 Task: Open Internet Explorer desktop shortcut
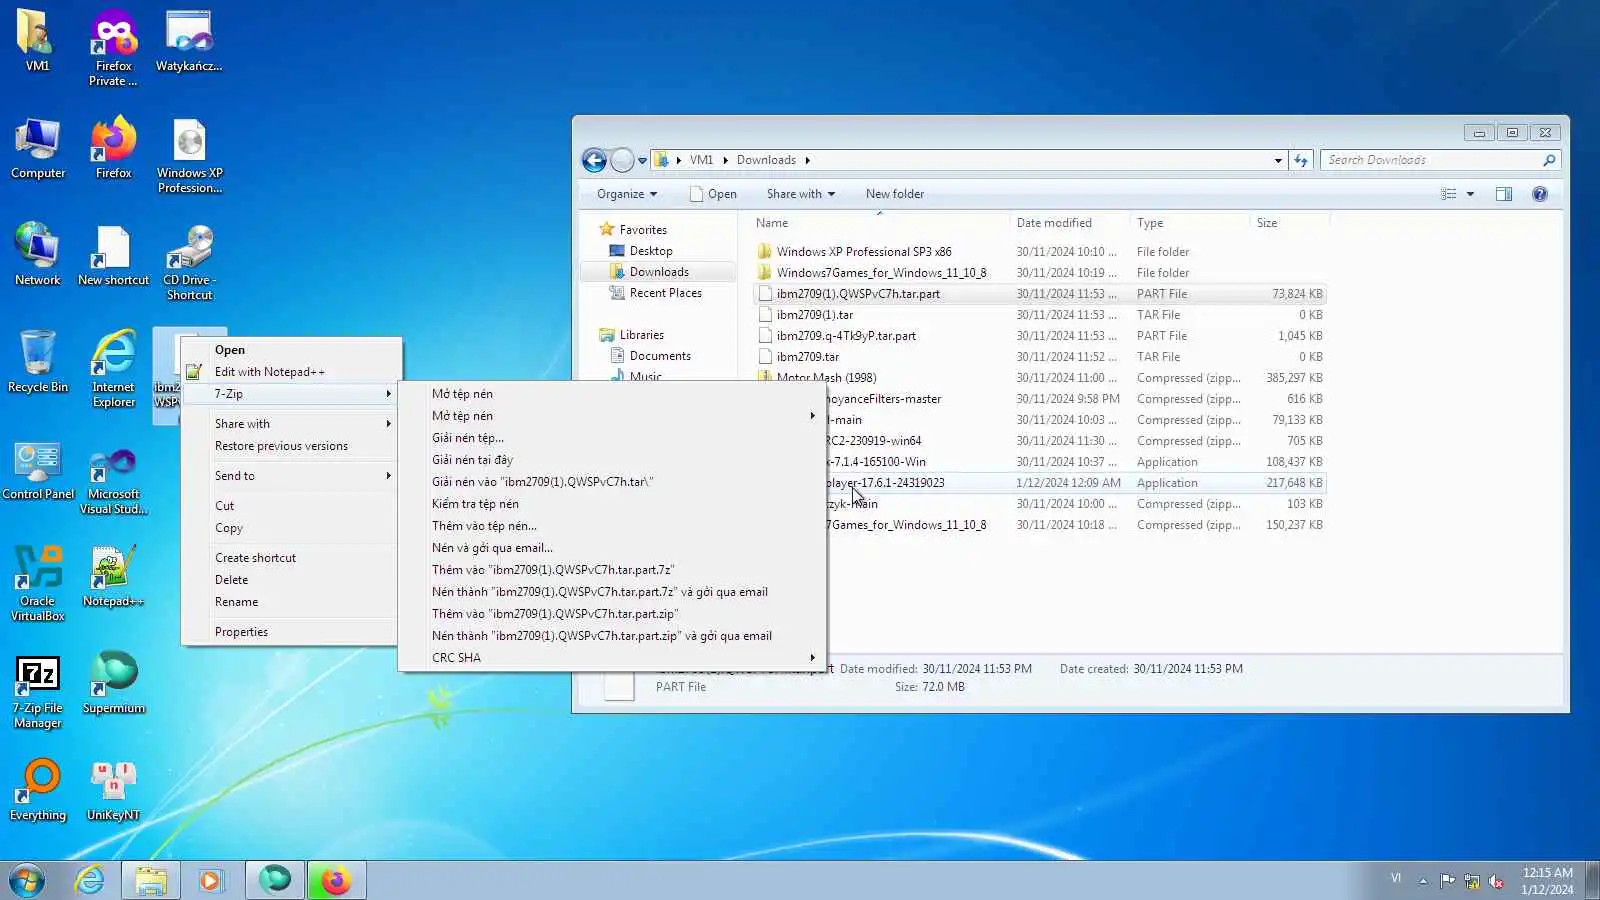[x=113, y=368]
